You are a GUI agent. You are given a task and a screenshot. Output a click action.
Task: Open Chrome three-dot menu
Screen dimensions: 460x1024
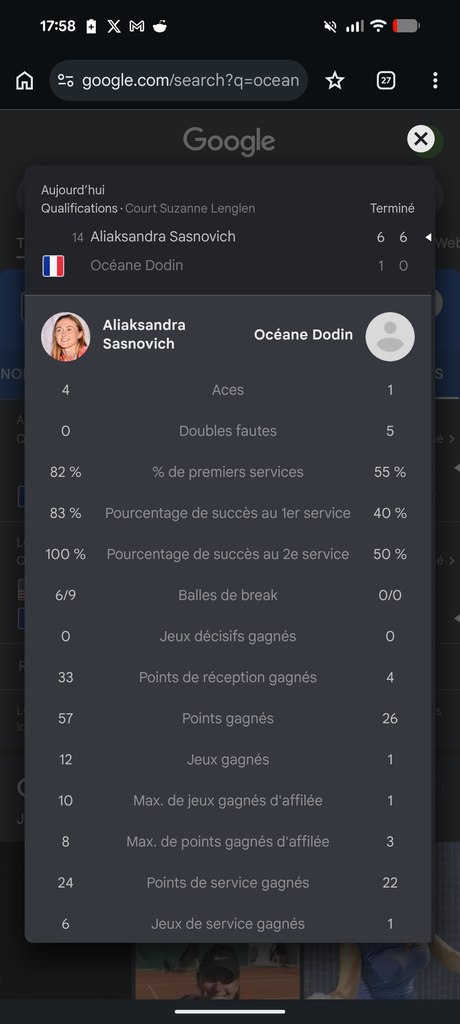pos(435,80)
